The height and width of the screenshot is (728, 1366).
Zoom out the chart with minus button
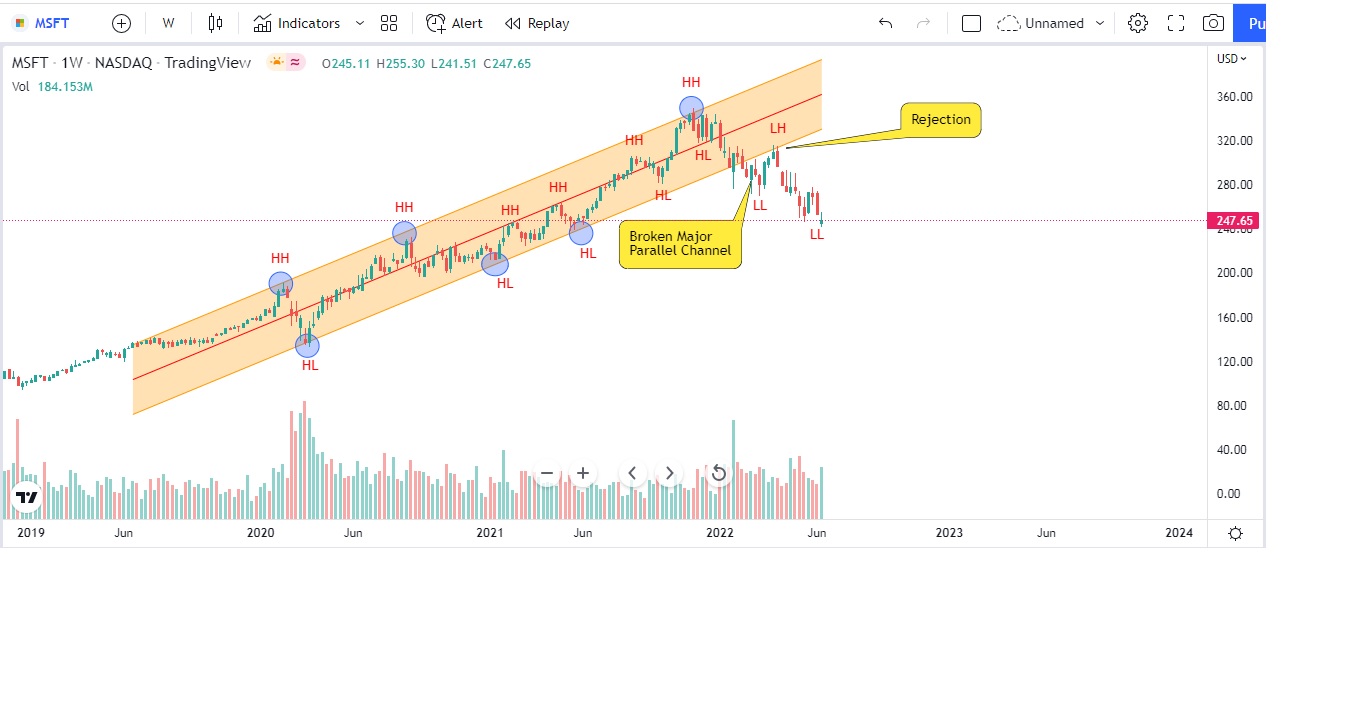coord(547,473)
